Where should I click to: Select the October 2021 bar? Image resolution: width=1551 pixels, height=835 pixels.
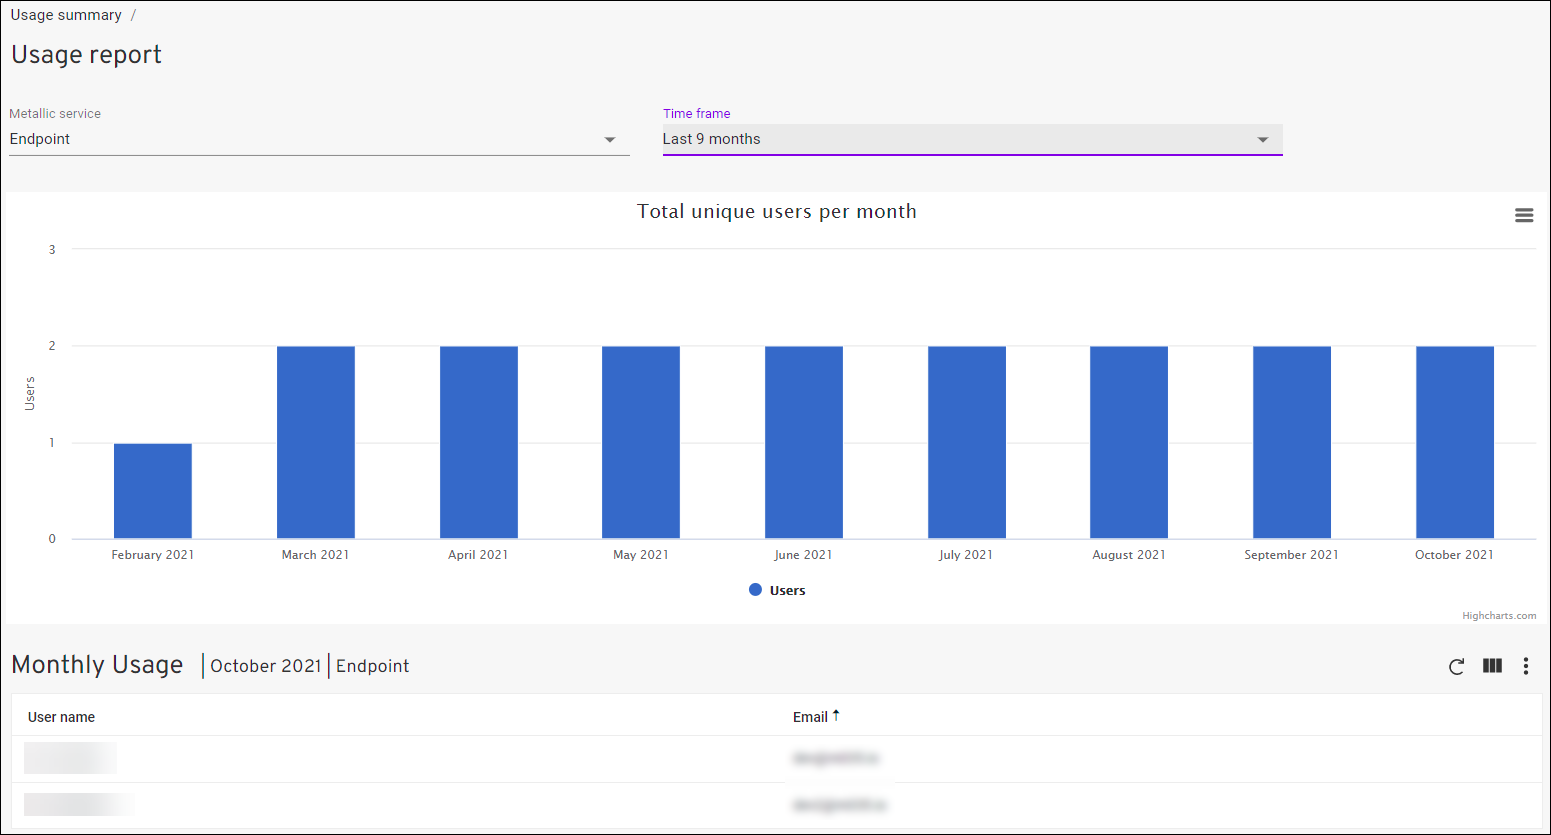point(1454,440)
